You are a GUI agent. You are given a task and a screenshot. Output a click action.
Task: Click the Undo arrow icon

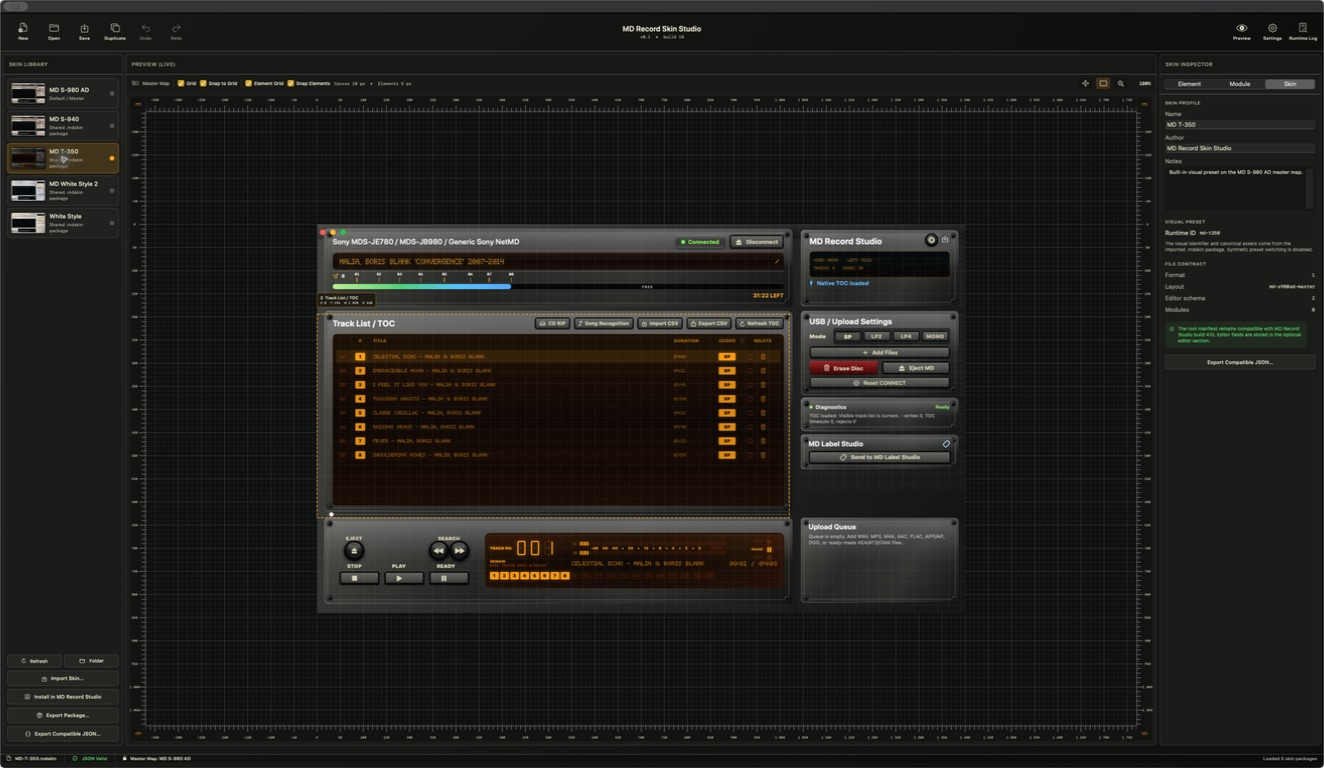[x=146, y=28]
